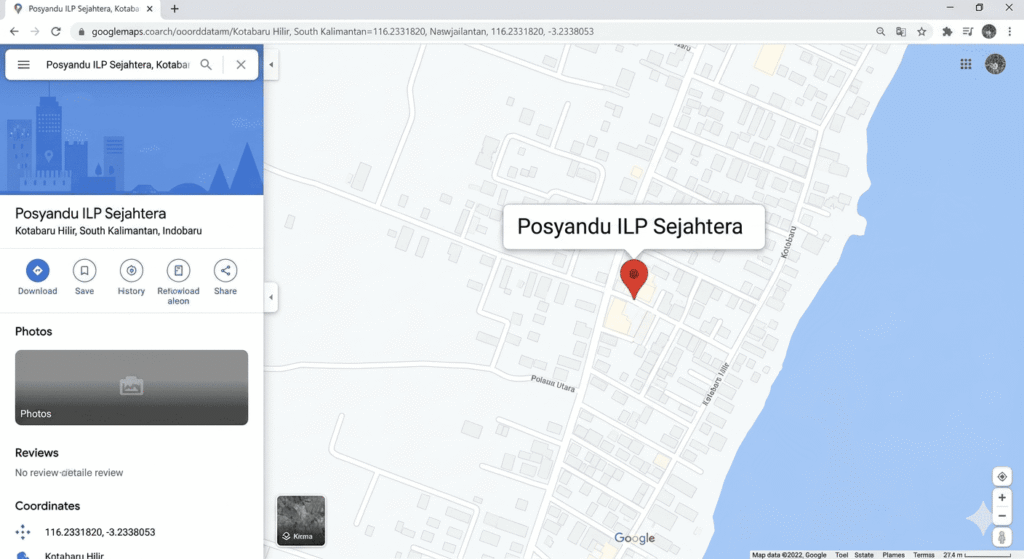Click the search magnifier icon

point(206,65)
